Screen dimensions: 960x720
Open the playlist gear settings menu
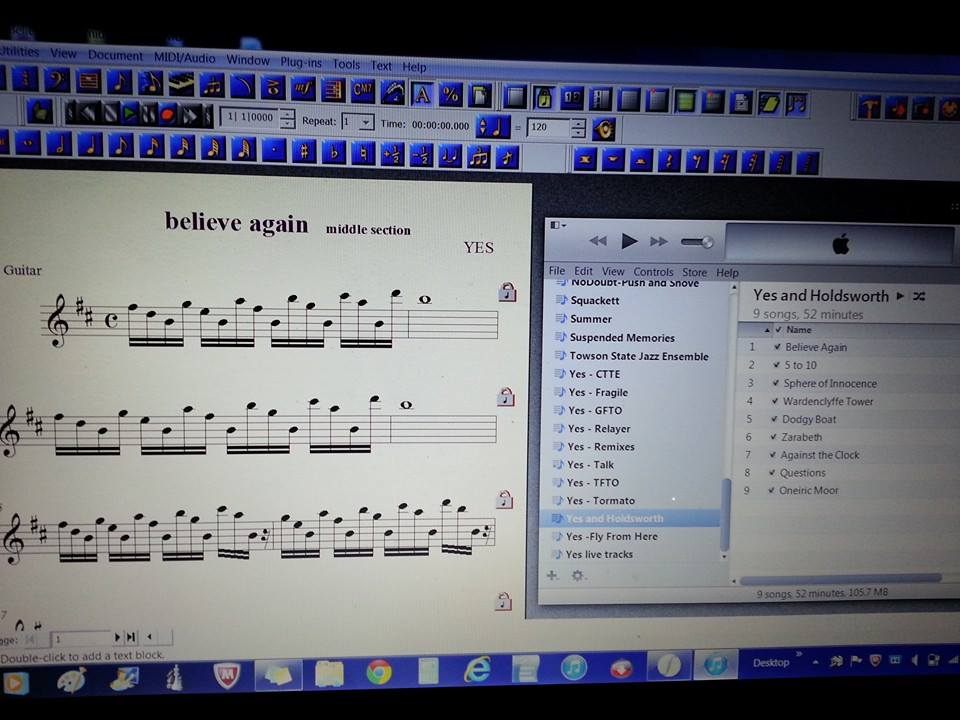tap(578, 576)
